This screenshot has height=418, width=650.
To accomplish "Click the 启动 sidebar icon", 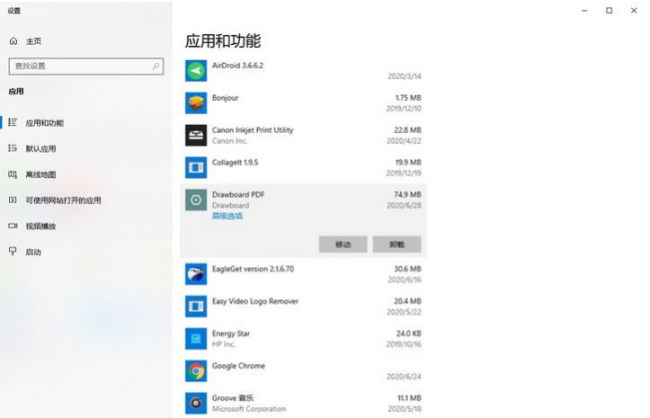I will [13, 251].
